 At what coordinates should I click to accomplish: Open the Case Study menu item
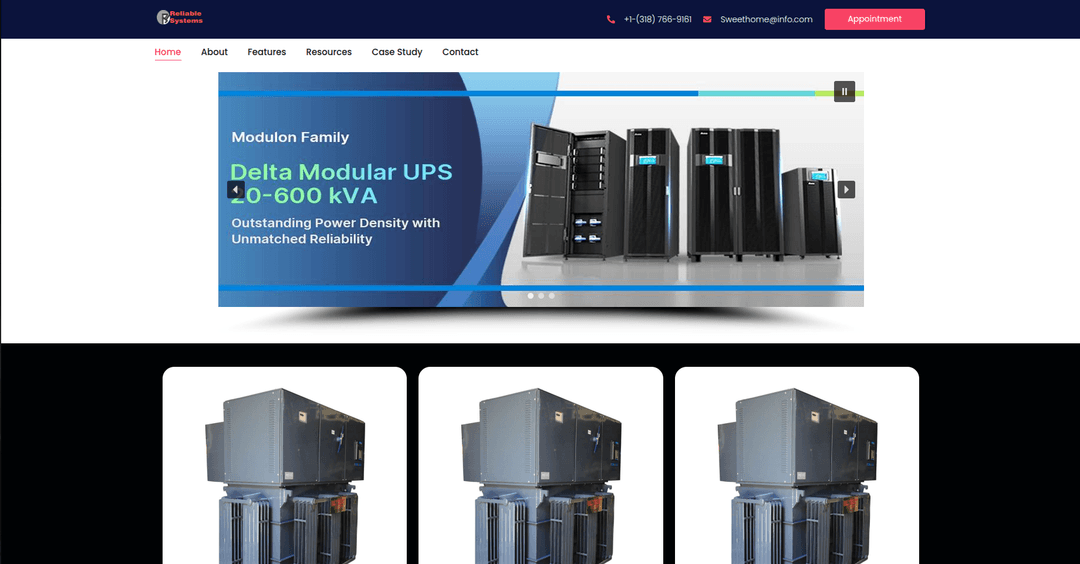(x=397, y=52)
